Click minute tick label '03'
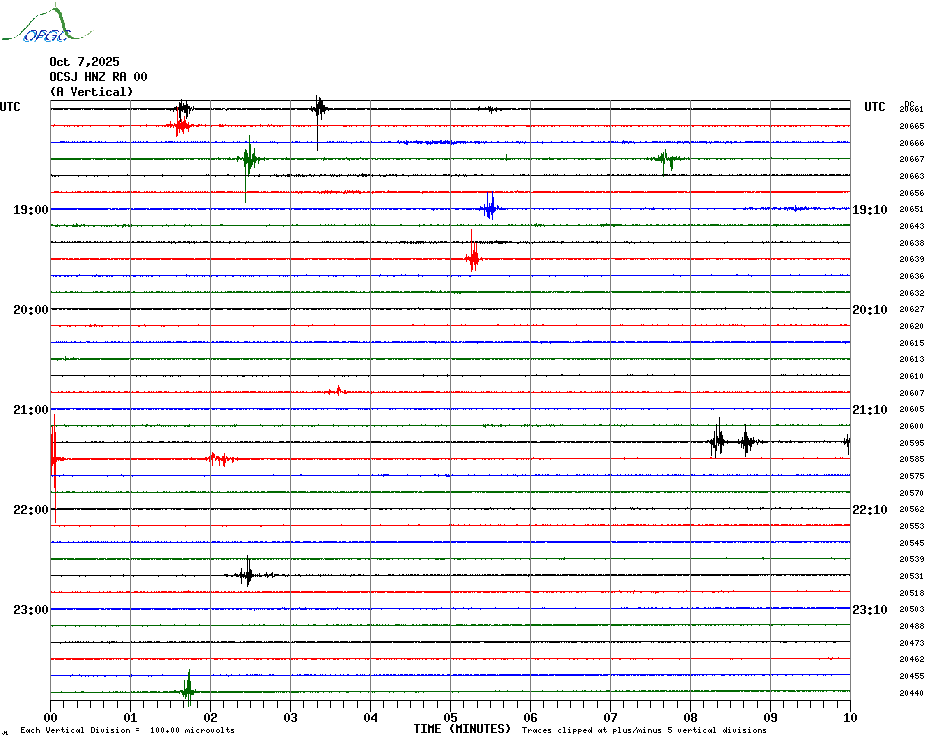The height and width of the screenshot is (744, 930). (291, 717)
